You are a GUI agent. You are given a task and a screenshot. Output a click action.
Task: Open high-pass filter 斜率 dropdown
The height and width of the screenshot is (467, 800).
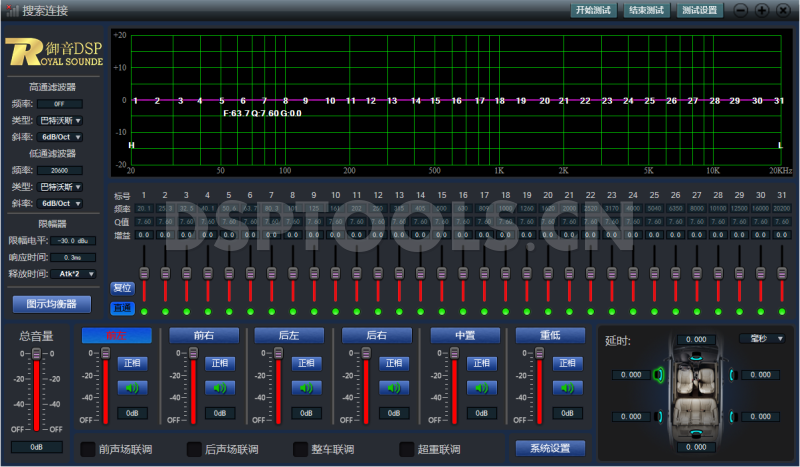click(x=60, y=137)
